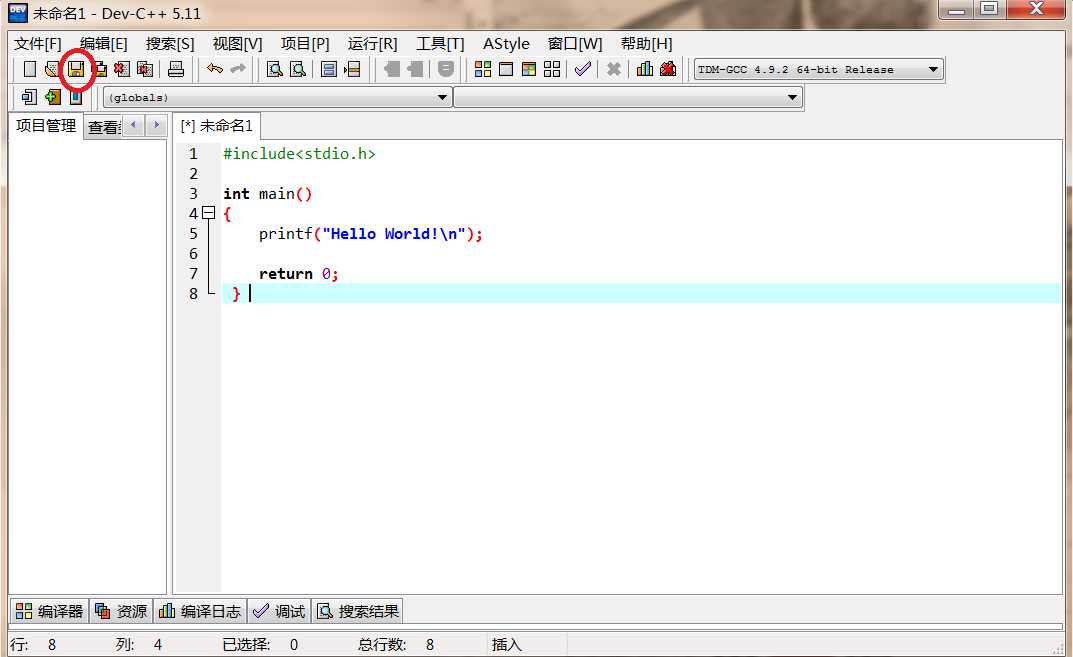Undo the last edit
Screen dimensions: 1073x657
214,69
